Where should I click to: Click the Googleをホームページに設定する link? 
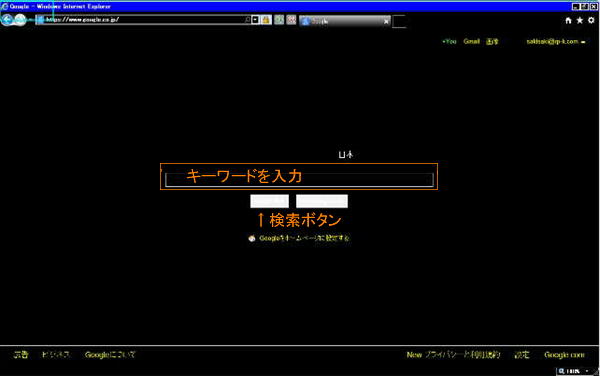click(x=304, y=238)
